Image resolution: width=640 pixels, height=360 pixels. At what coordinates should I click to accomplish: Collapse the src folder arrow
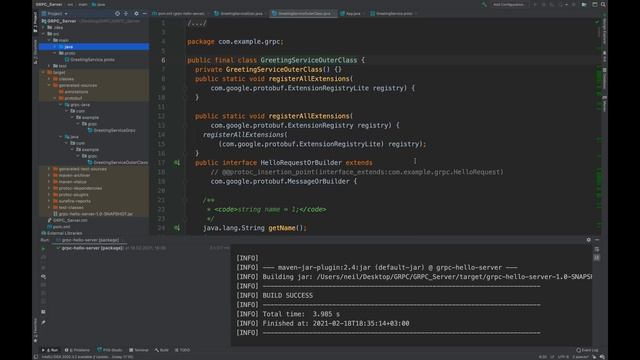pyautogui.click(x=44, y=34)
